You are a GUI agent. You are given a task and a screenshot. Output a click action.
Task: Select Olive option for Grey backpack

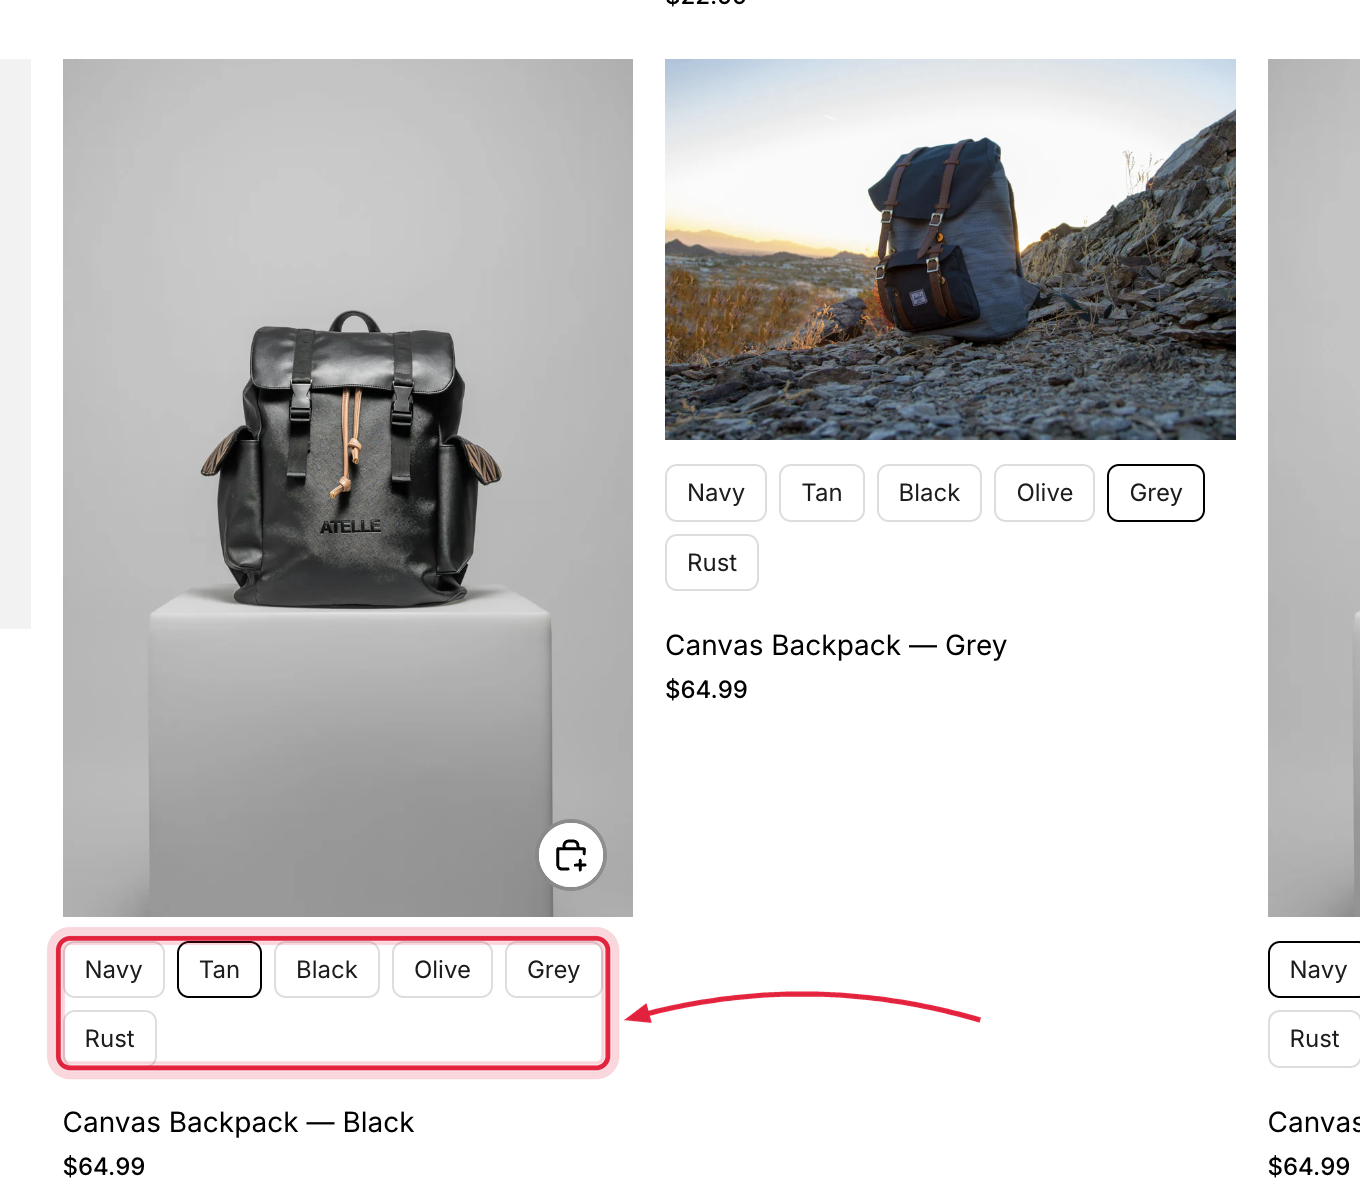coord(1045,493)
